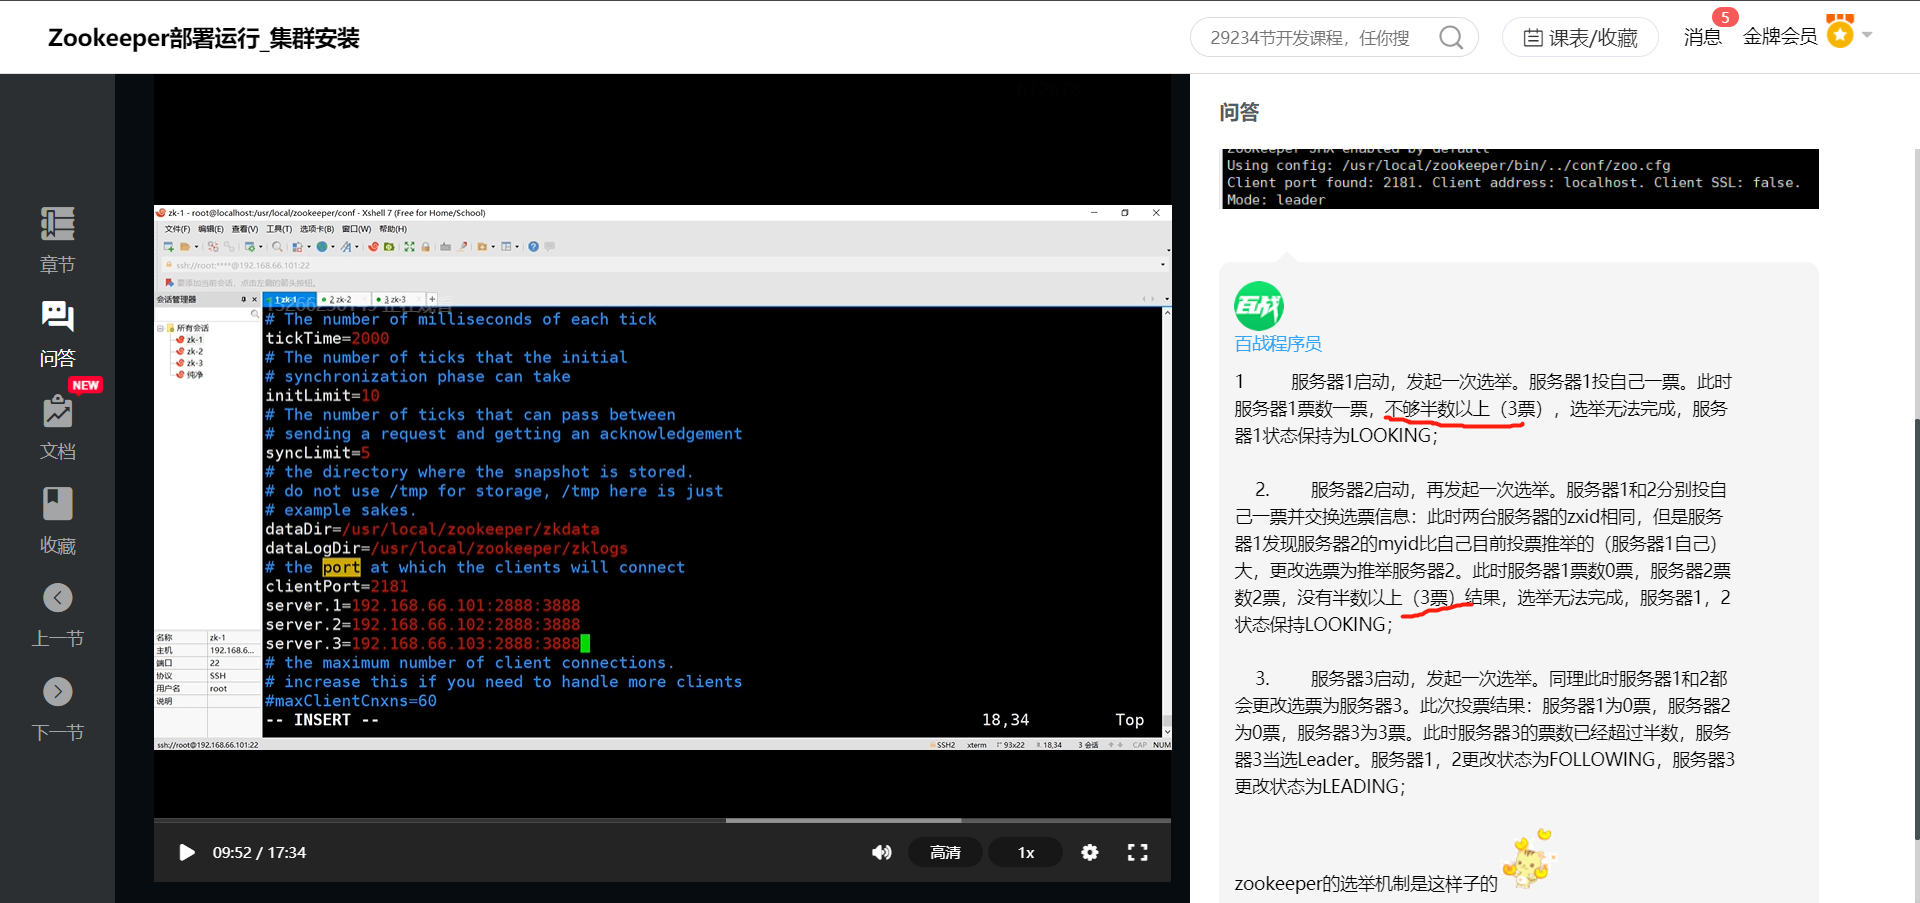
Task: Open Xshell 编辑(E) menu
Action: (211, 229)
